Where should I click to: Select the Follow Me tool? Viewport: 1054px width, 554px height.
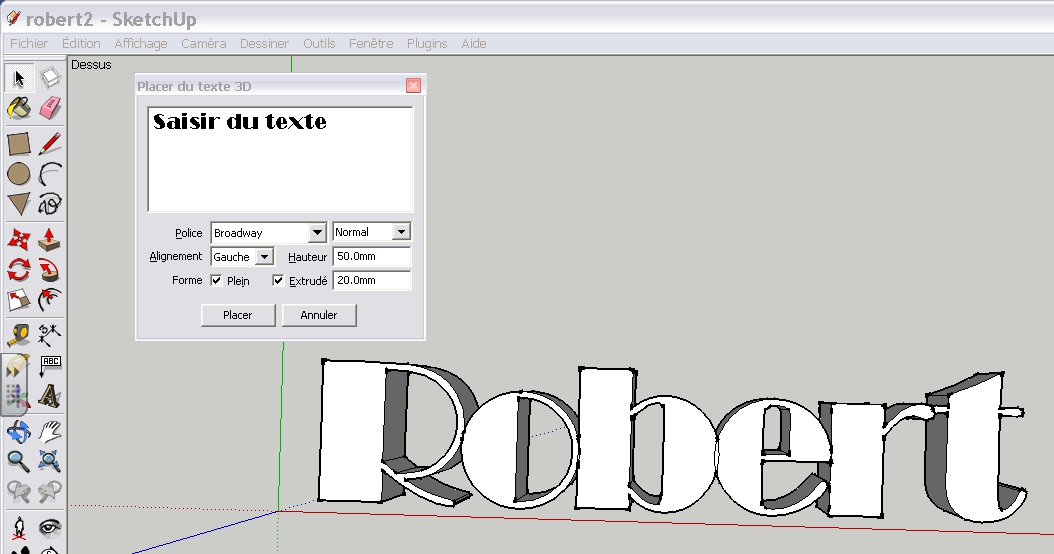[x=50, y=270]
